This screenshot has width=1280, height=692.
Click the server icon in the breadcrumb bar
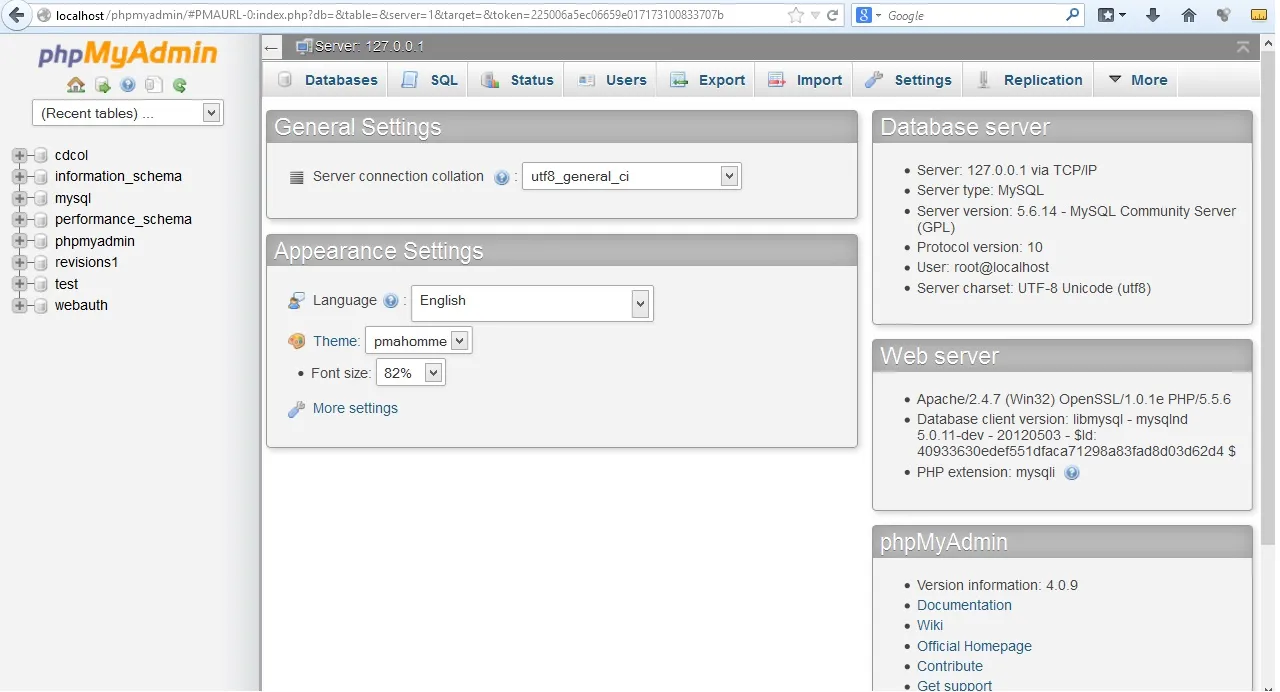click(x=304, y=47)
